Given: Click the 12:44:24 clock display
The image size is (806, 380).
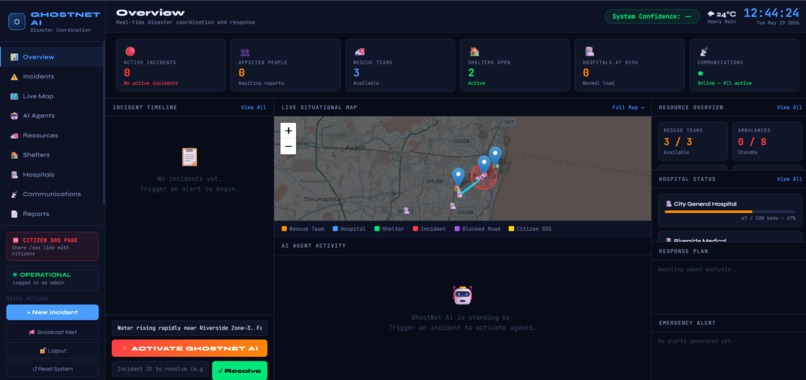Looking at the screenshot, I should tap(772, 13).
